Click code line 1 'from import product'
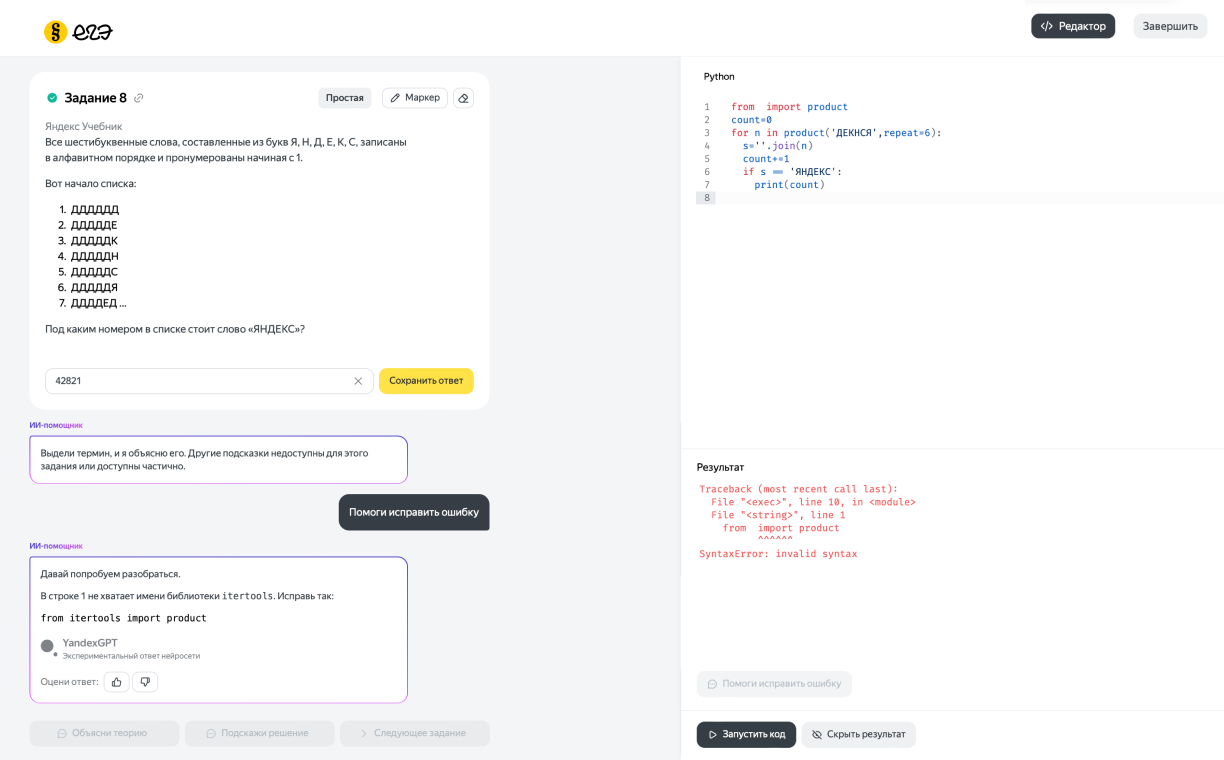The image size is (1224, 760). 789,107
